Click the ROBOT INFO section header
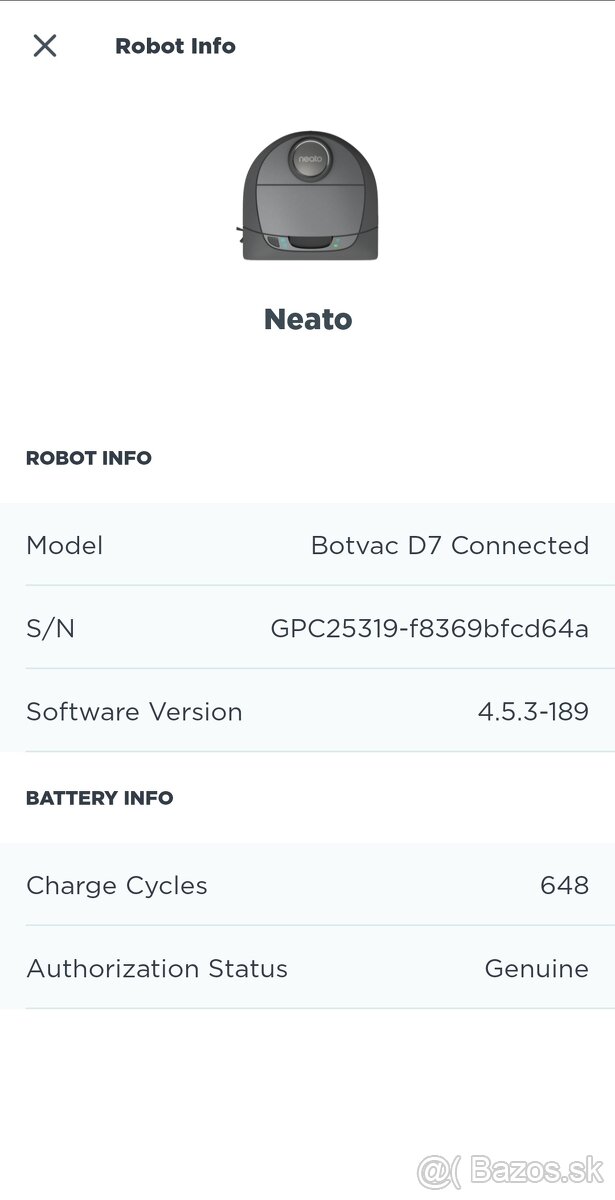 click(89, 458)
